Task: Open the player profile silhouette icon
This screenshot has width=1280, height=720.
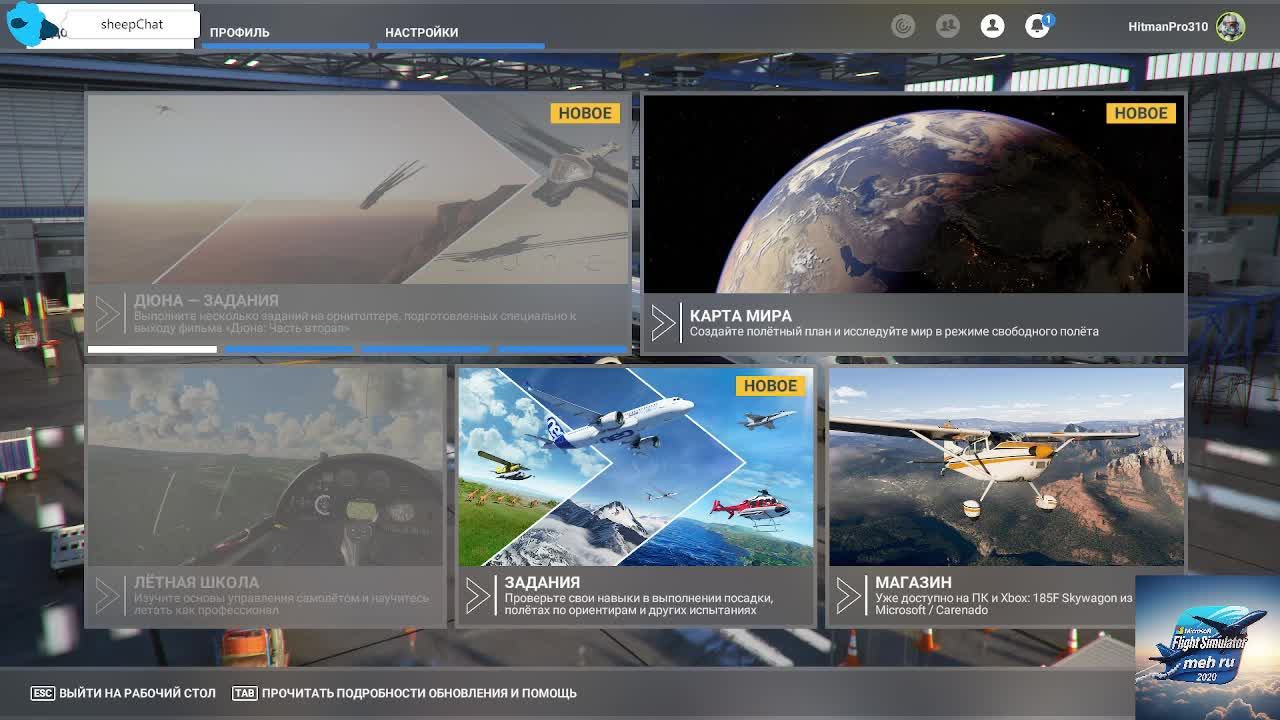Action: coord(992,27)
